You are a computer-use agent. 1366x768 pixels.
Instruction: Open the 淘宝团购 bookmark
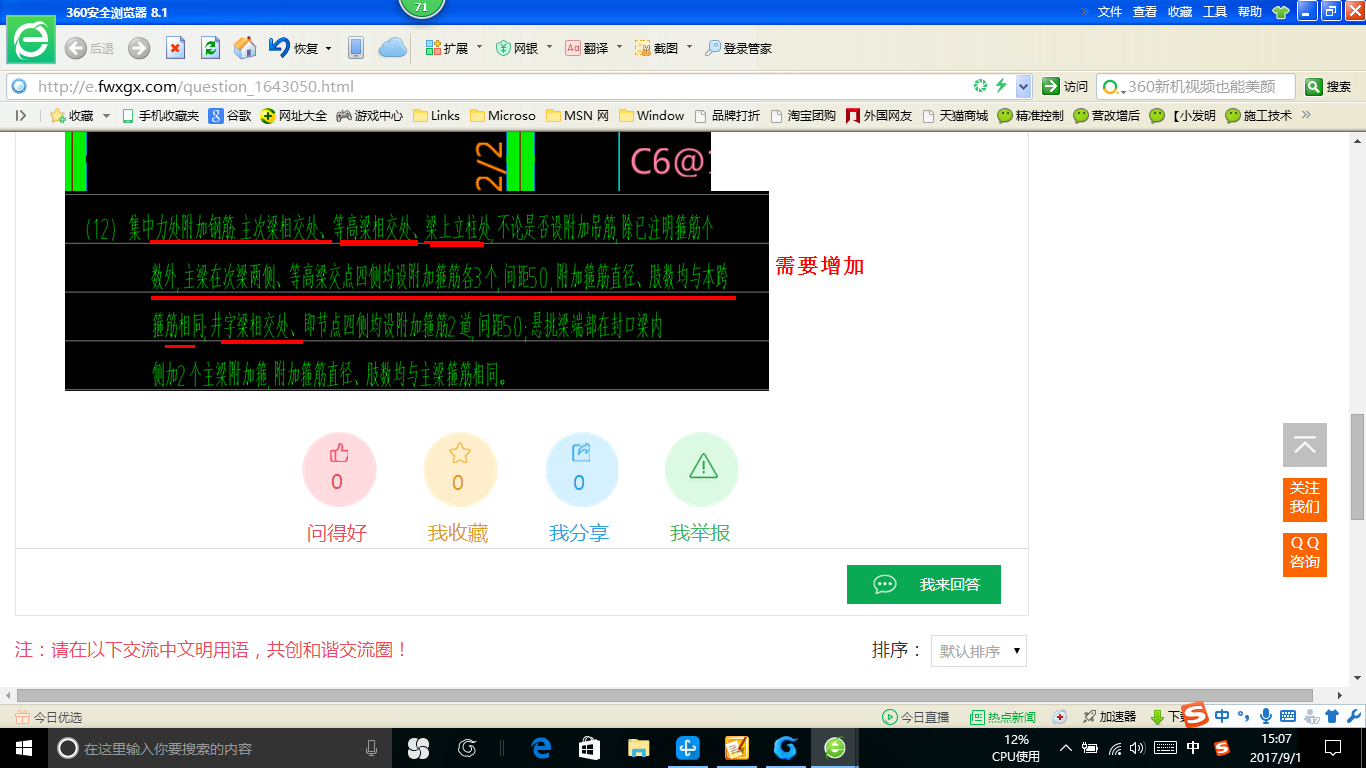803,116
